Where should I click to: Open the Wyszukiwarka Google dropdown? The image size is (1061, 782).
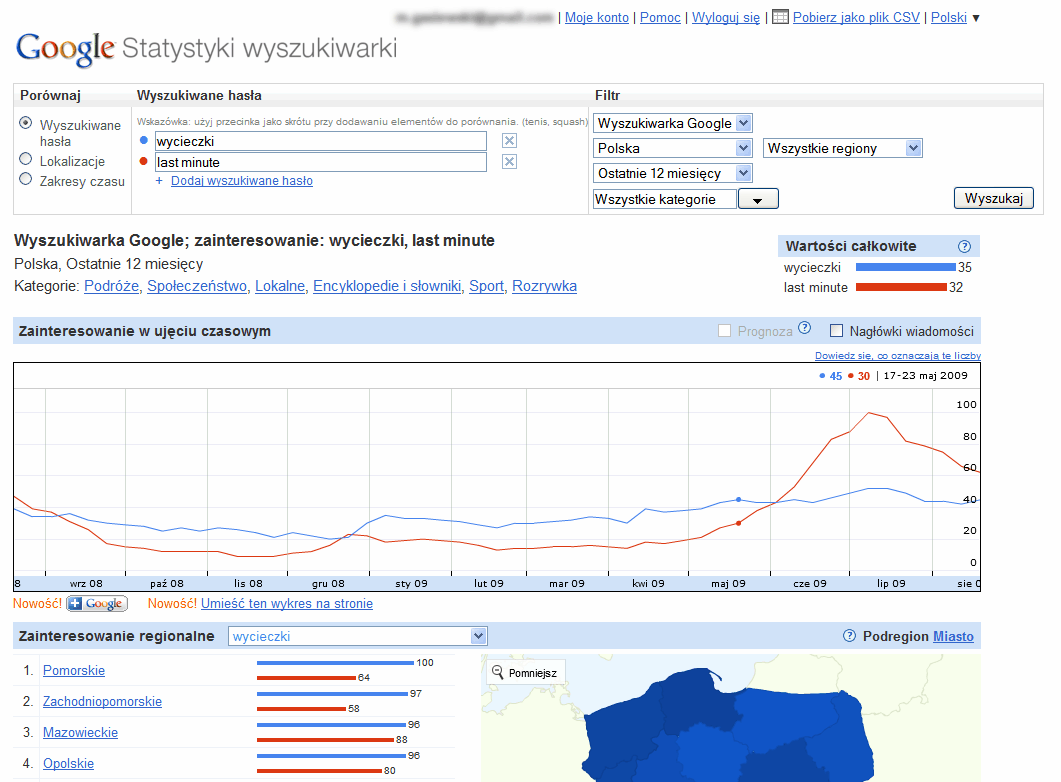point(673,123)
